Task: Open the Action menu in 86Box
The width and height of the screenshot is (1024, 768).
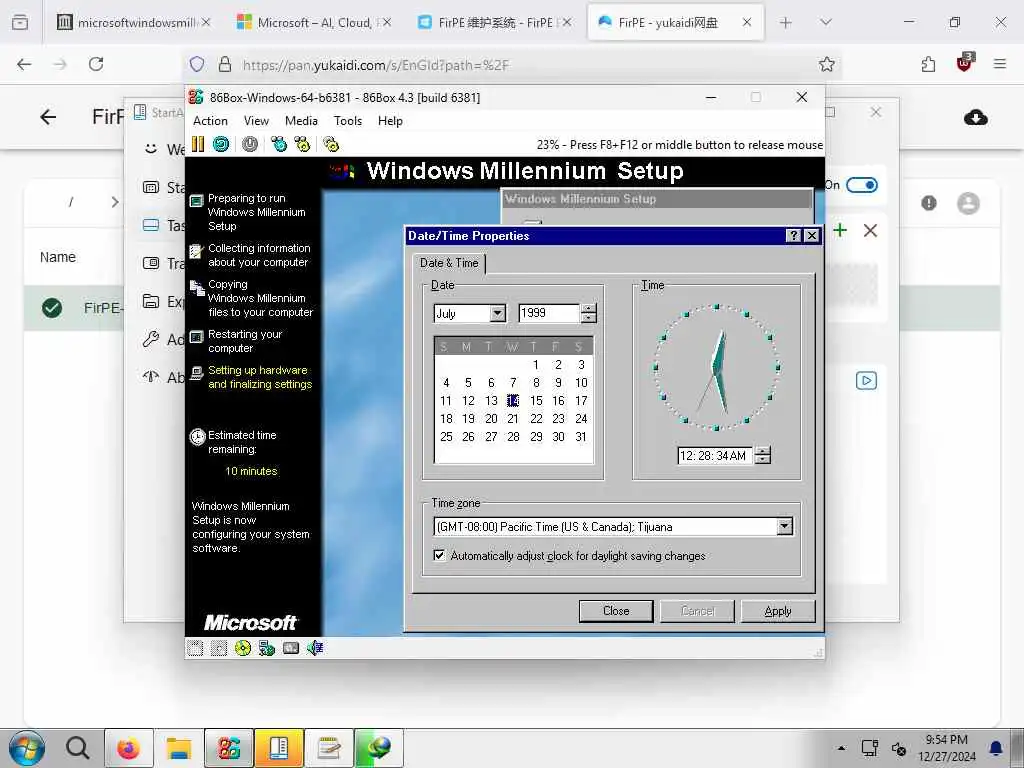Action: [x=210, y=121]
